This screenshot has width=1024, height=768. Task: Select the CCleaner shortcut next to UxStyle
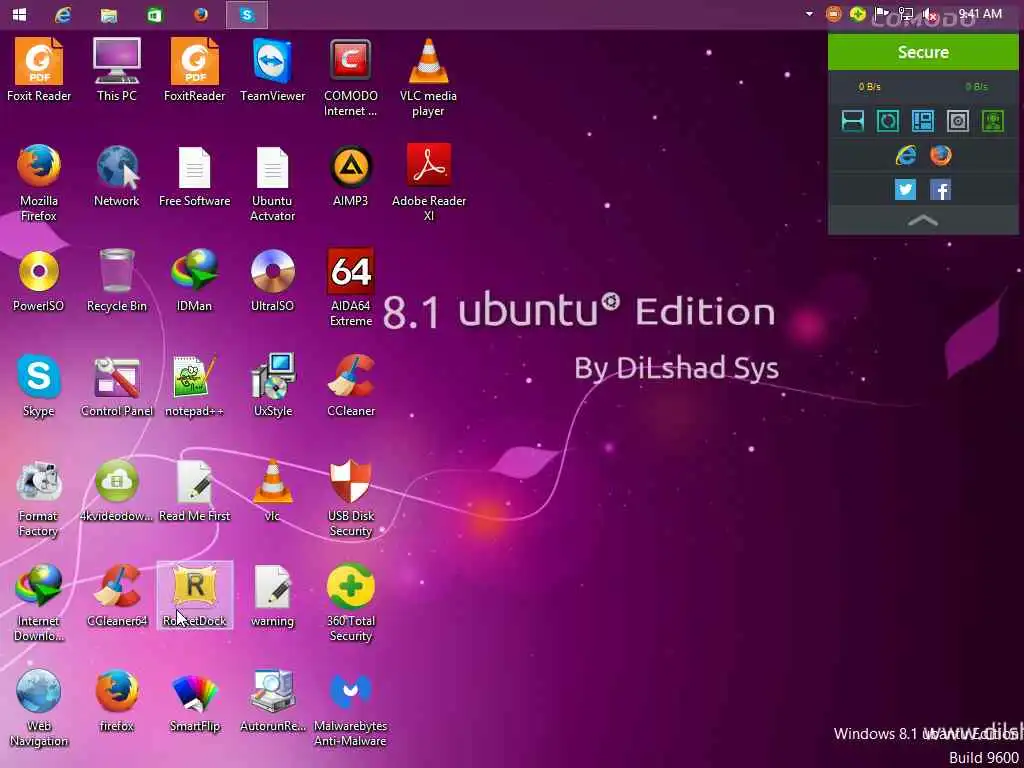[351, 386]
